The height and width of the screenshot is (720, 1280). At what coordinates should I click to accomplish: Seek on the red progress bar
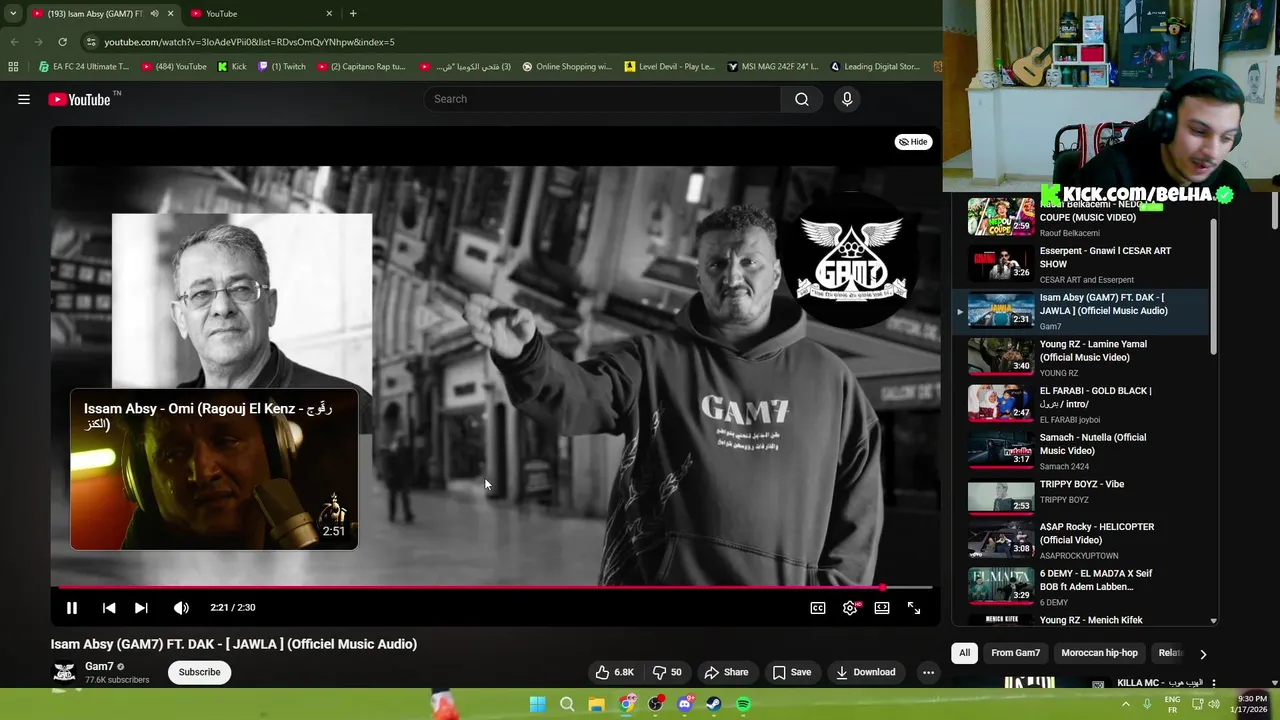[495, 587]
